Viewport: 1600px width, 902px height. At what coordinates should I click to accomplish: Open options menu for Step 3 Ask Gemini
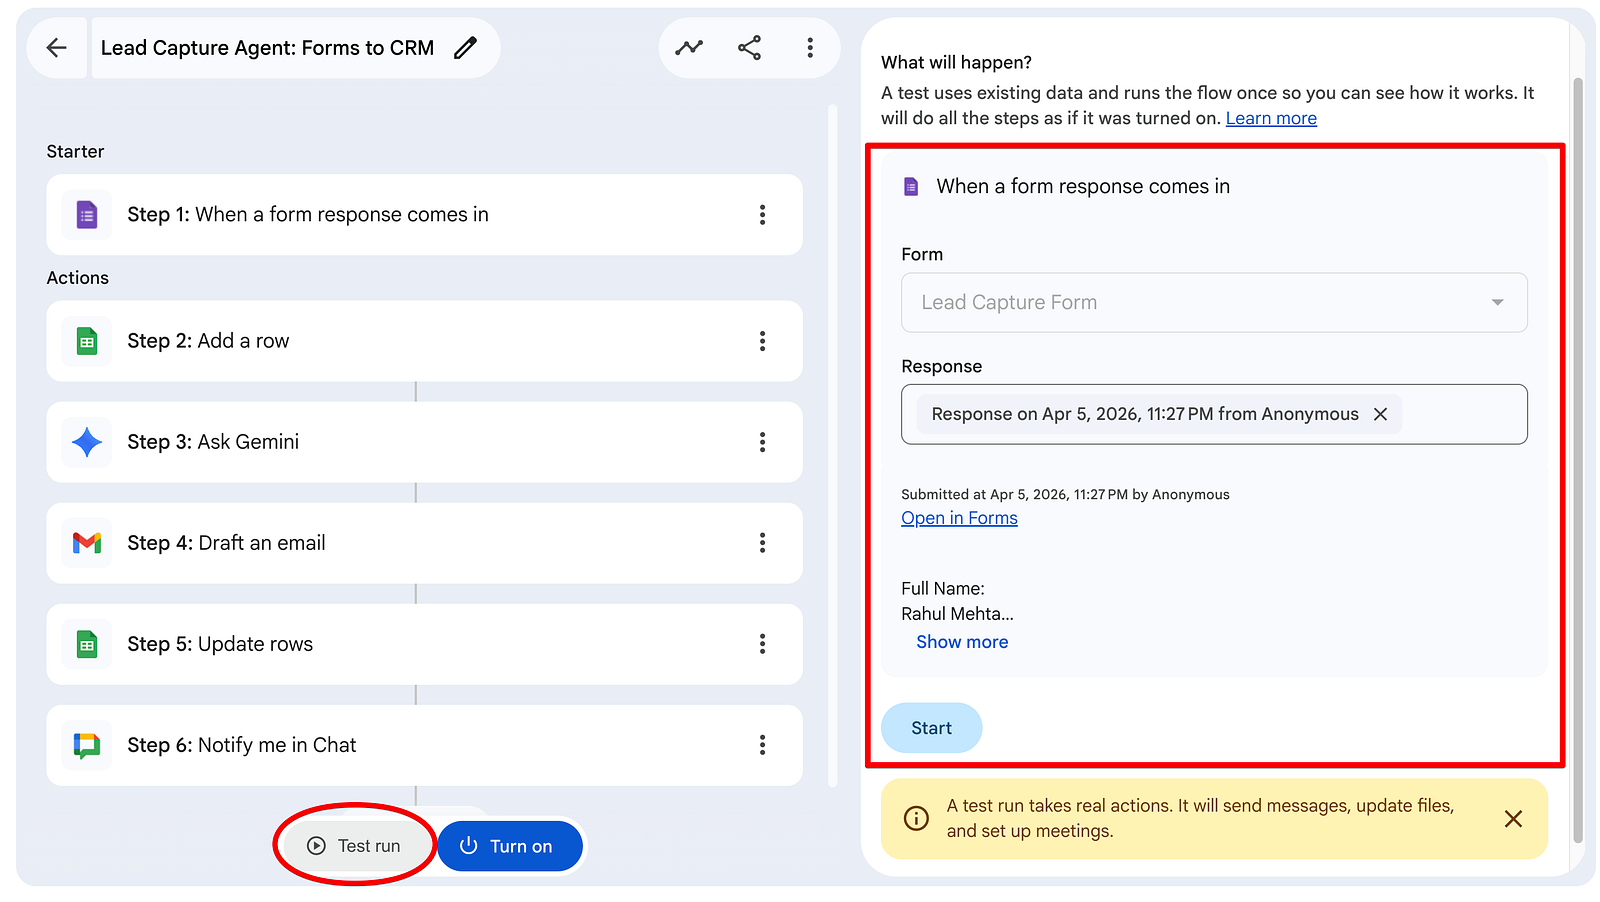coord(762,442)
